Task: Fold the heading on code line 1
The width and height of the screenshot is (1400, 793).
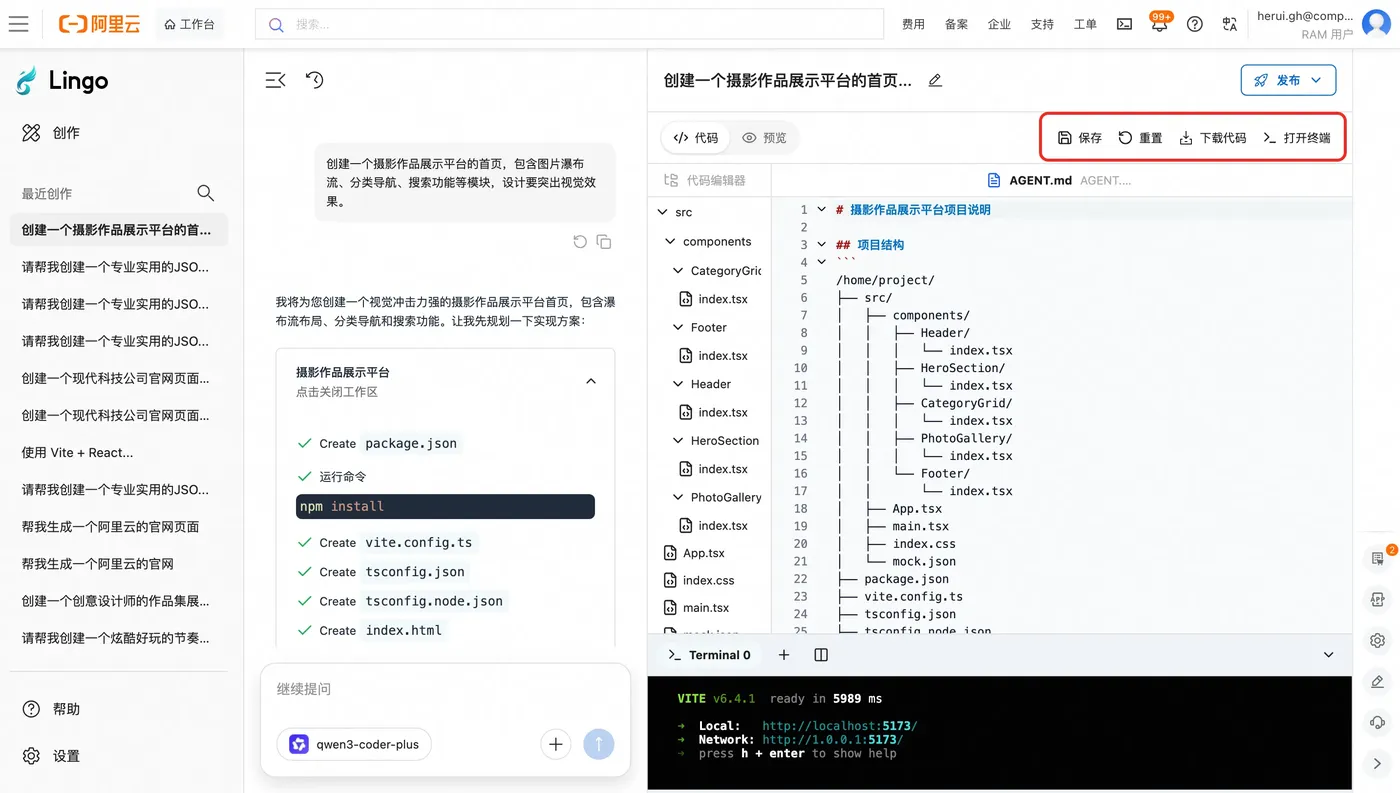Action: 821,210
